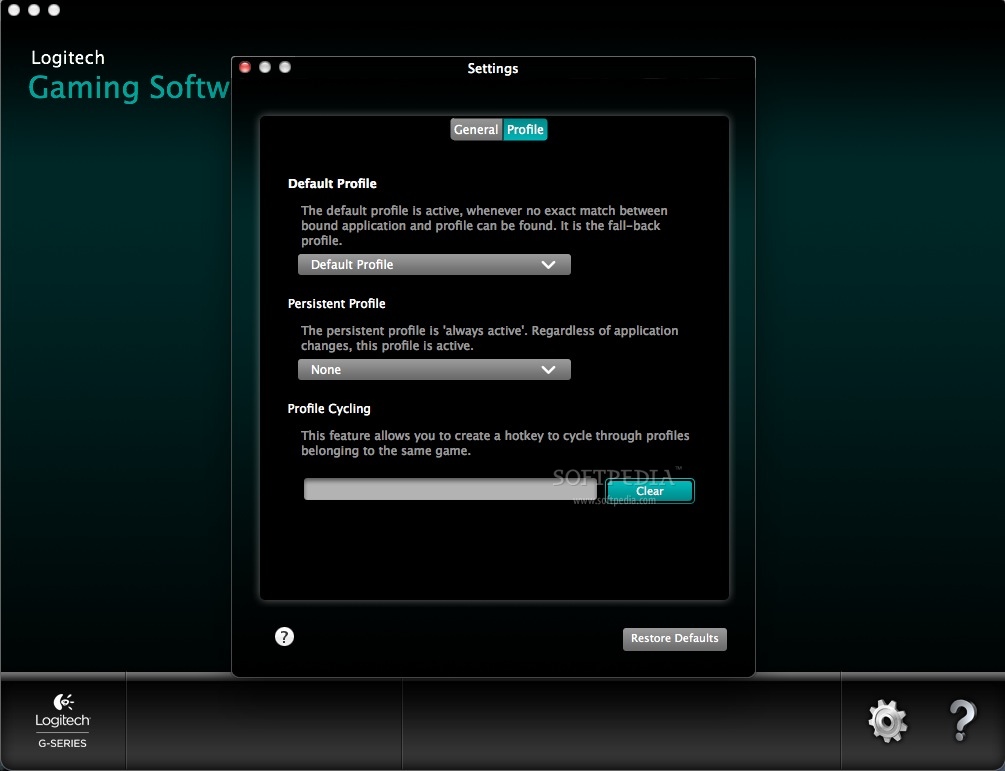Image resolution: width=1005 pixels, height=771 pixels.
Task: Switch to the General tab
Action: [476, 129]
